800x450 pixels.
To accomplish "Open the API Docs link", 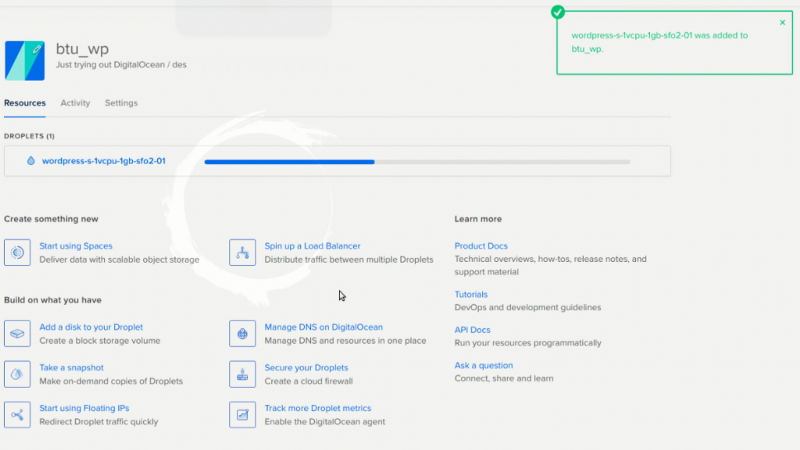I will tap(472, 330).
